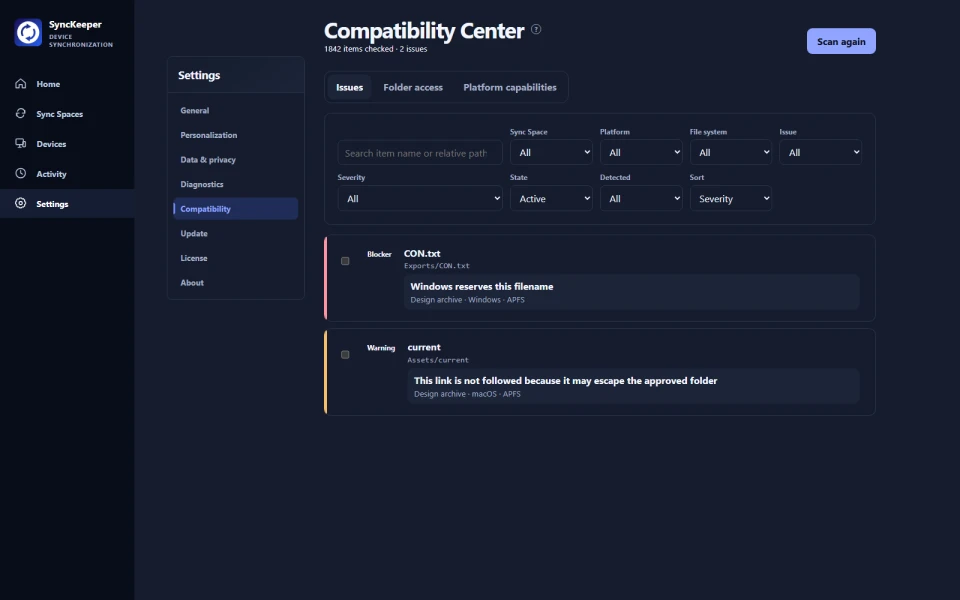The image size is (960, 600).
Task: Open the Detected filter dropdown
Action: (x=641, y=198)
